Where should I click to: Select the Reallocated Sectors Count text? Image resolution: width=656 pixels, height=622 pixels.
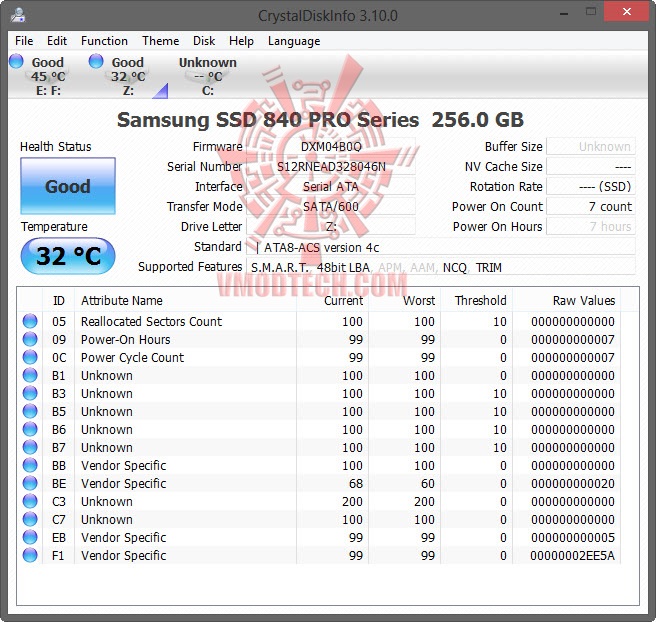(151, 321)
